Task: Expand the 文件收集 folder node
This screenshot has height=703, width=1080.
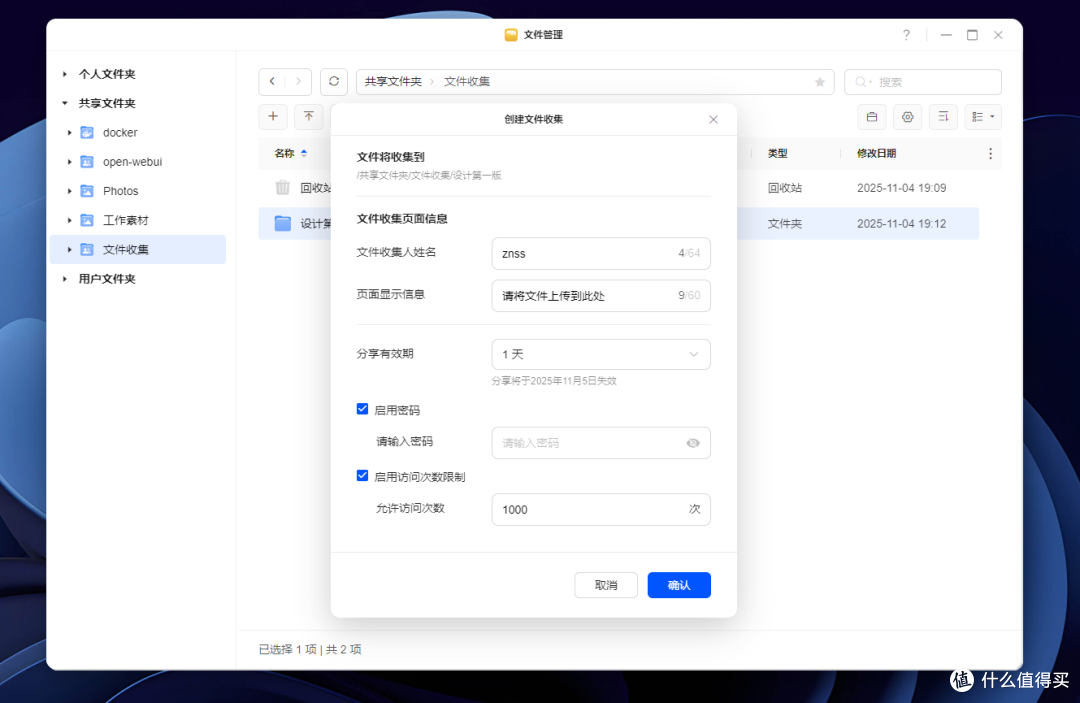Action: pos(70,249)
